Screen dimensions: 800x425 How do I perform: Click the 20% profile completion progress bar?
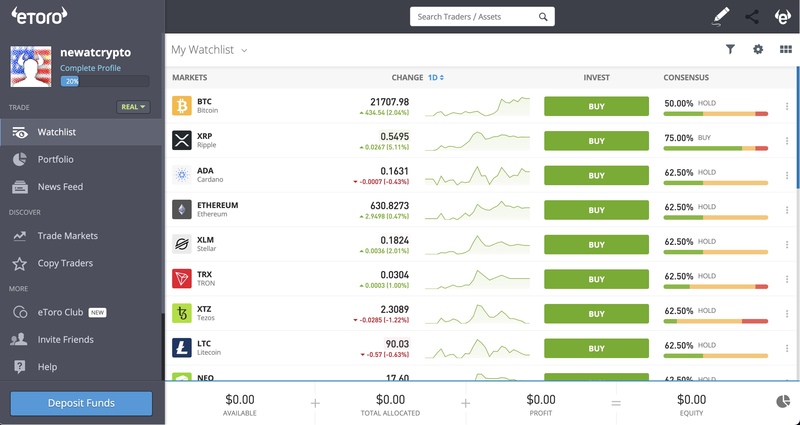104,81
